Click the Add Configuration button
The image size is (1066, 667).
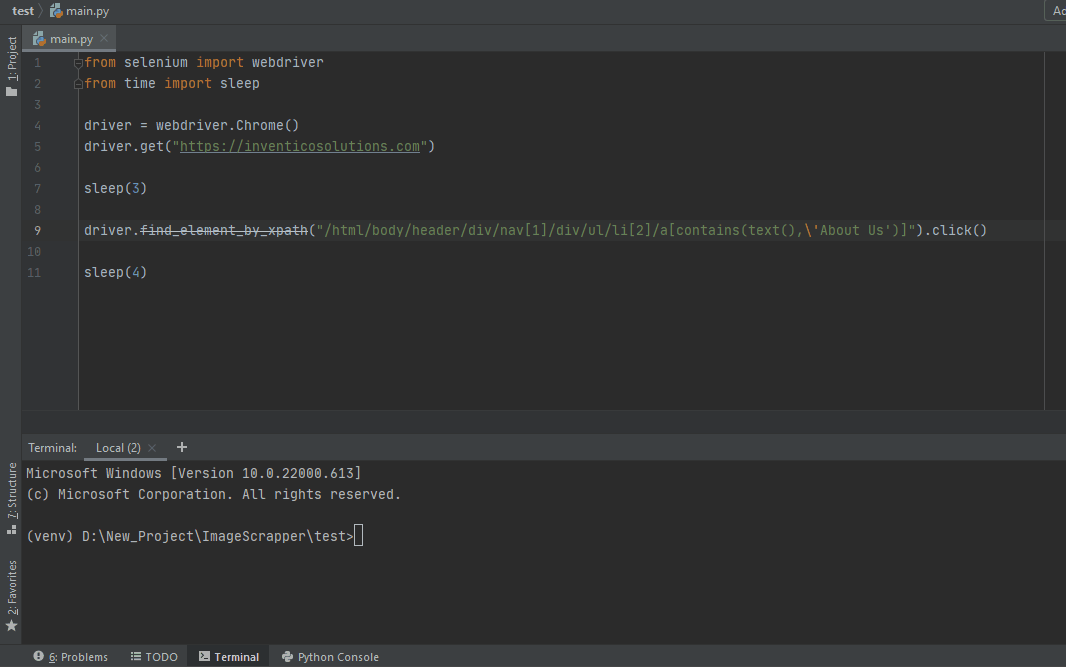click(1058, 11)
